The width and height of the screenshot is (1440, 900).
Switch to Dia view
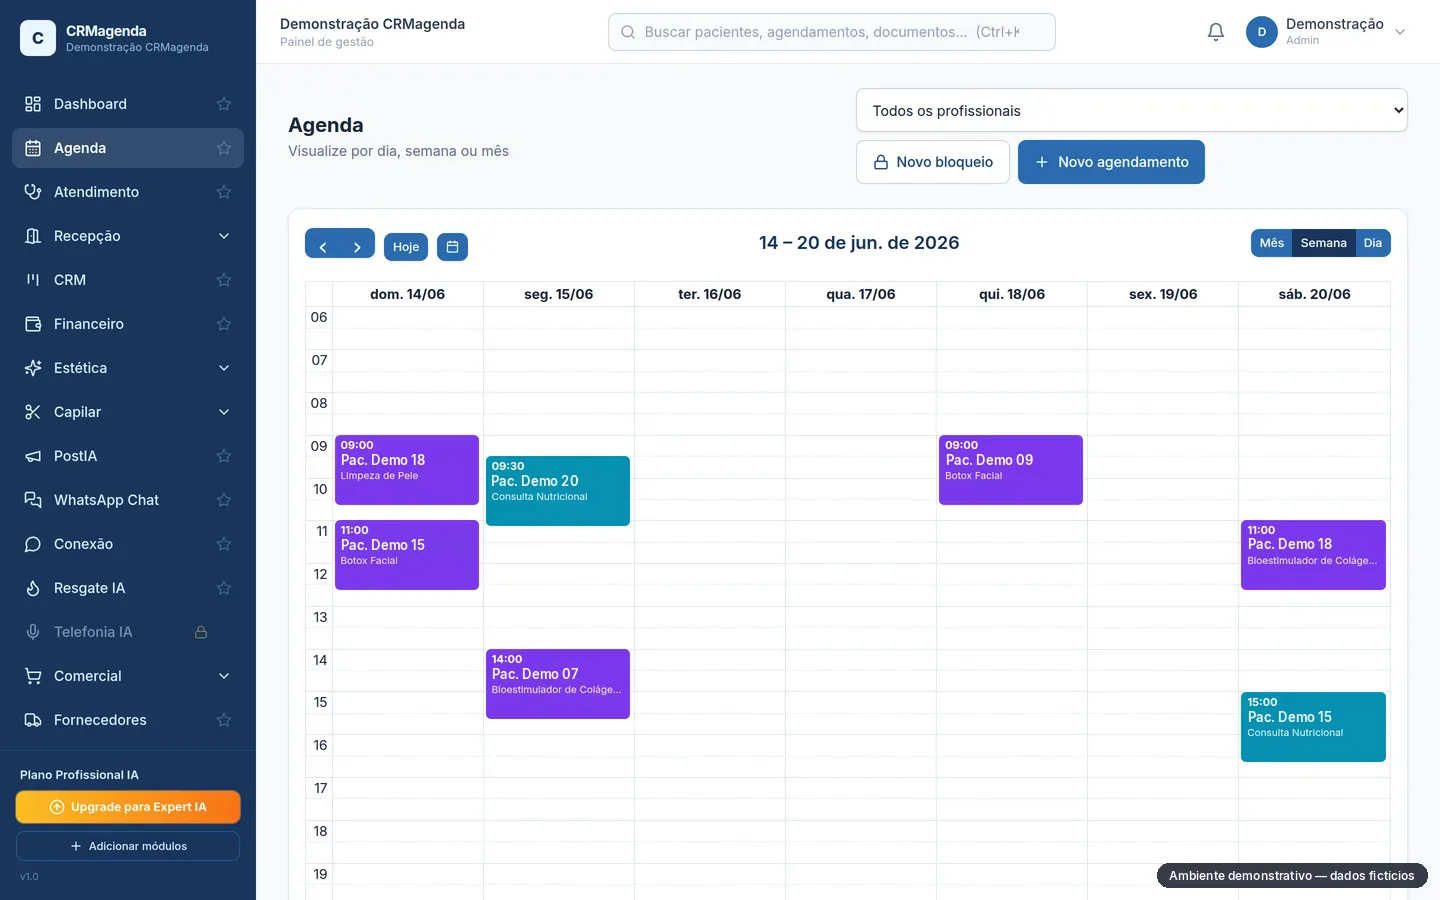(x=1373, y=243)
